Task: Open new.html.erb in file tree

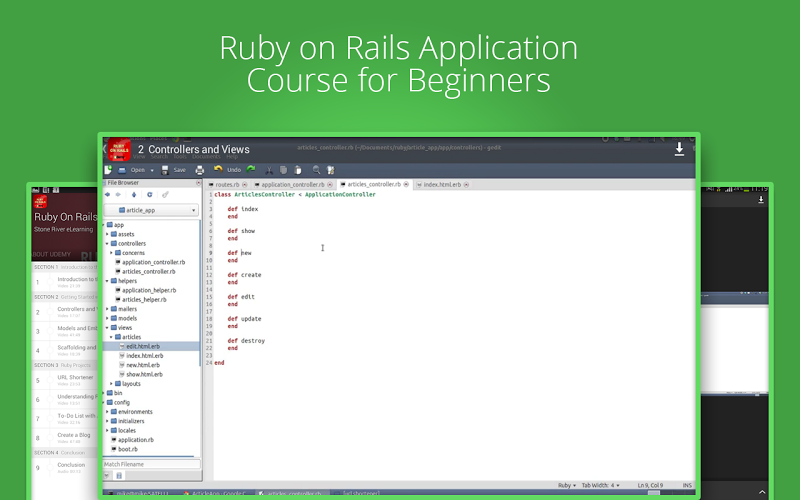Action: 143,365
